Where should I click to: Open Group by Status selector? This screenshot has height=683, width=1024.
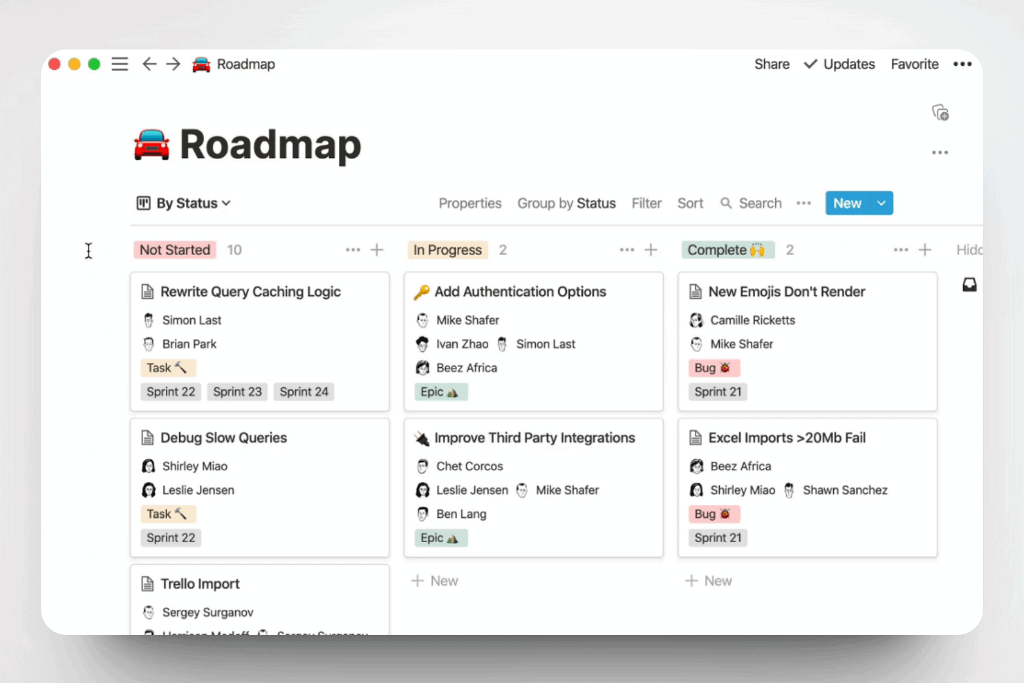566,203
